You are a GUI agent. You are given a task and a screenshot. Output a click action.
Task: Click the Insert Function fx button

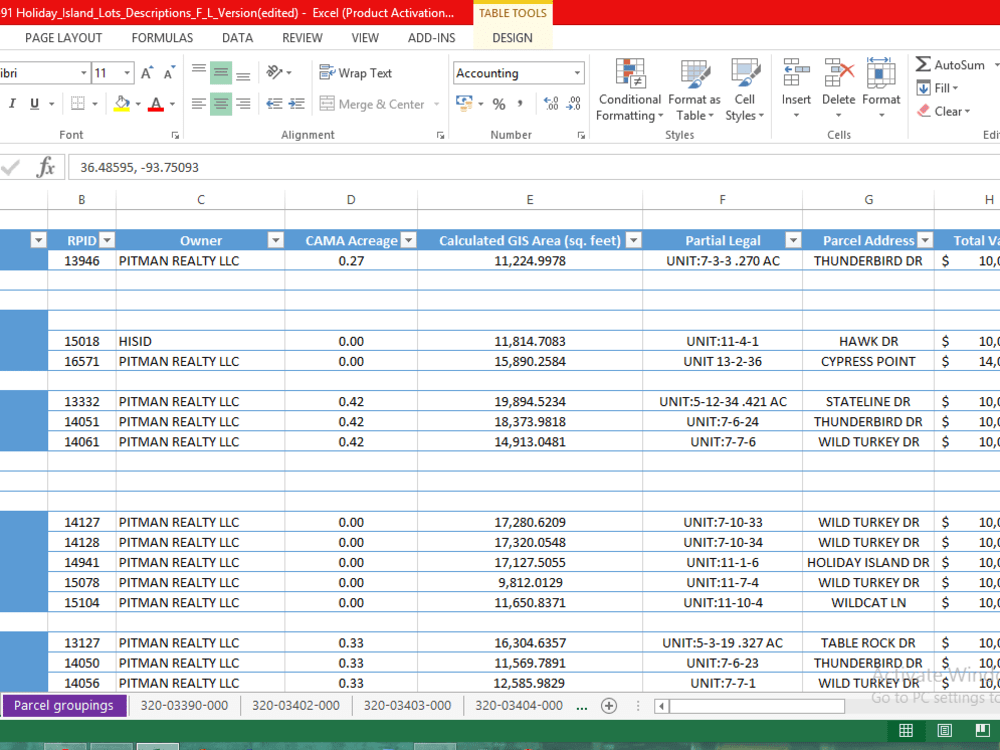point(45,168)
